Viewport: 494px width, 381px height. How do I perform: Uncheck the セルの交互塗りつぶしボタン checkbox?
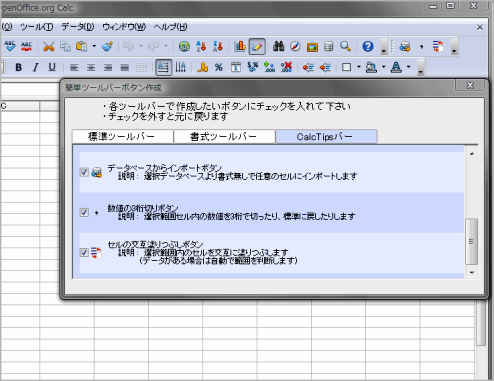84,252
